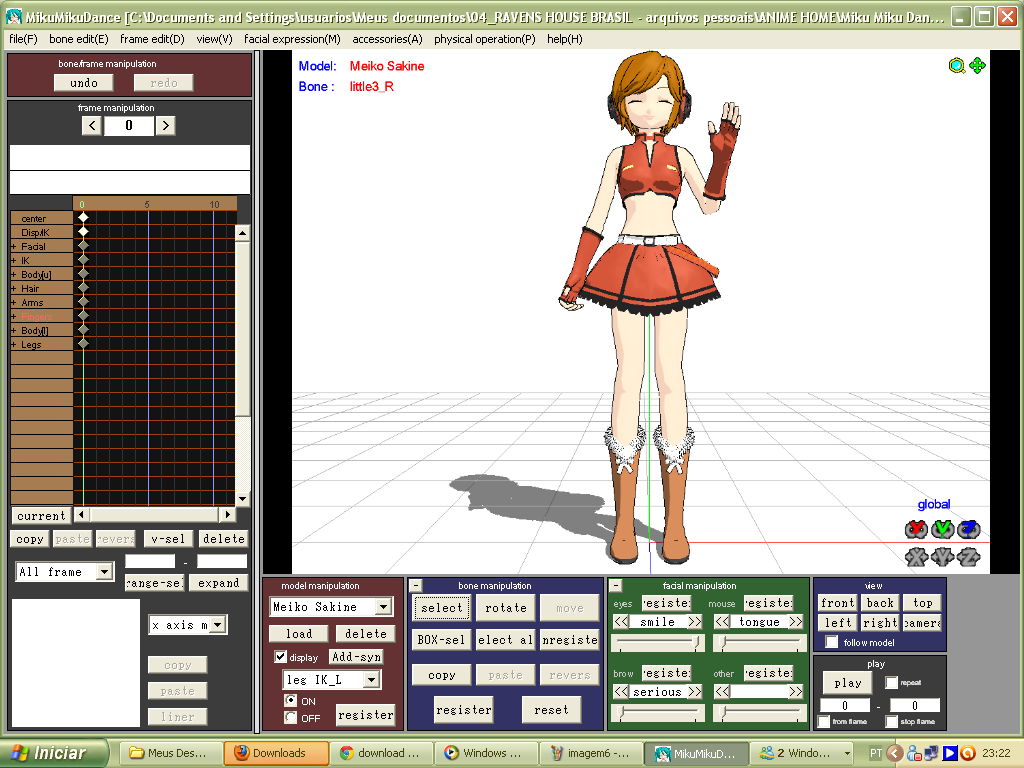Image resolution: width=1024 pixels, height=768 pixels.
Task: Open the view(V) menu
Action: pos(214,39)
